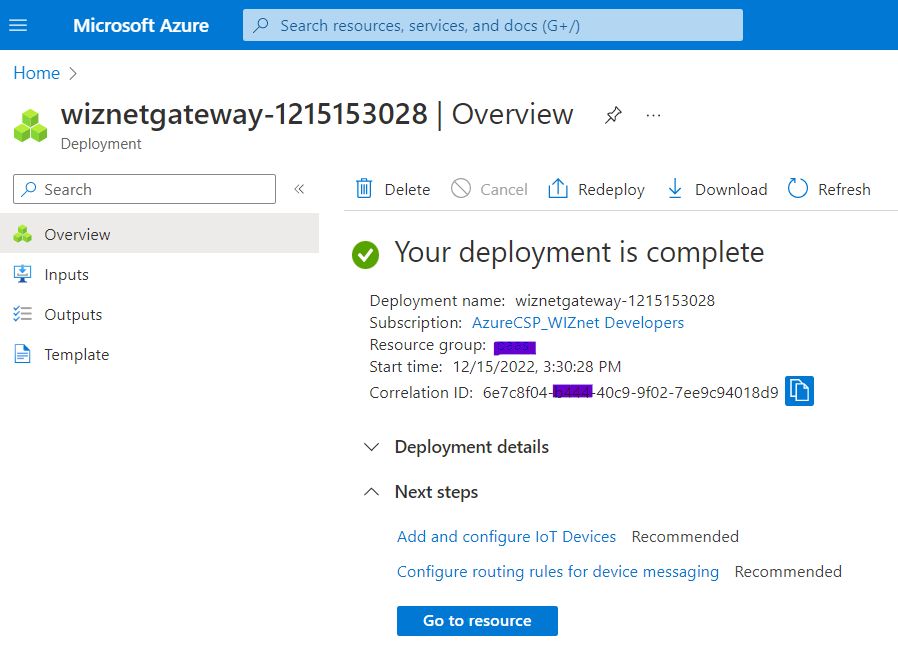Click the Template document icon in sidebar
This screenshot has height=647, width=898.
pos(22,354)
